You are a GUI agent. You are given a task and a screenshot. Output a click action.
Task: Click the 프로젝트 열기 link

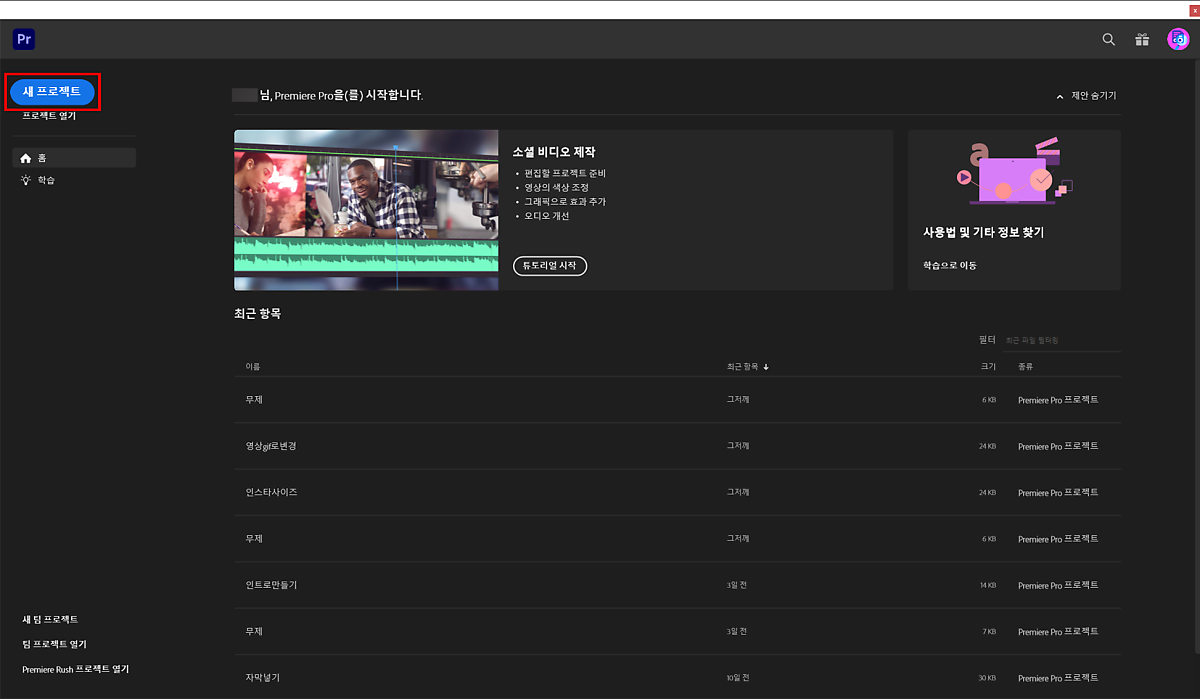coord(49,116)
